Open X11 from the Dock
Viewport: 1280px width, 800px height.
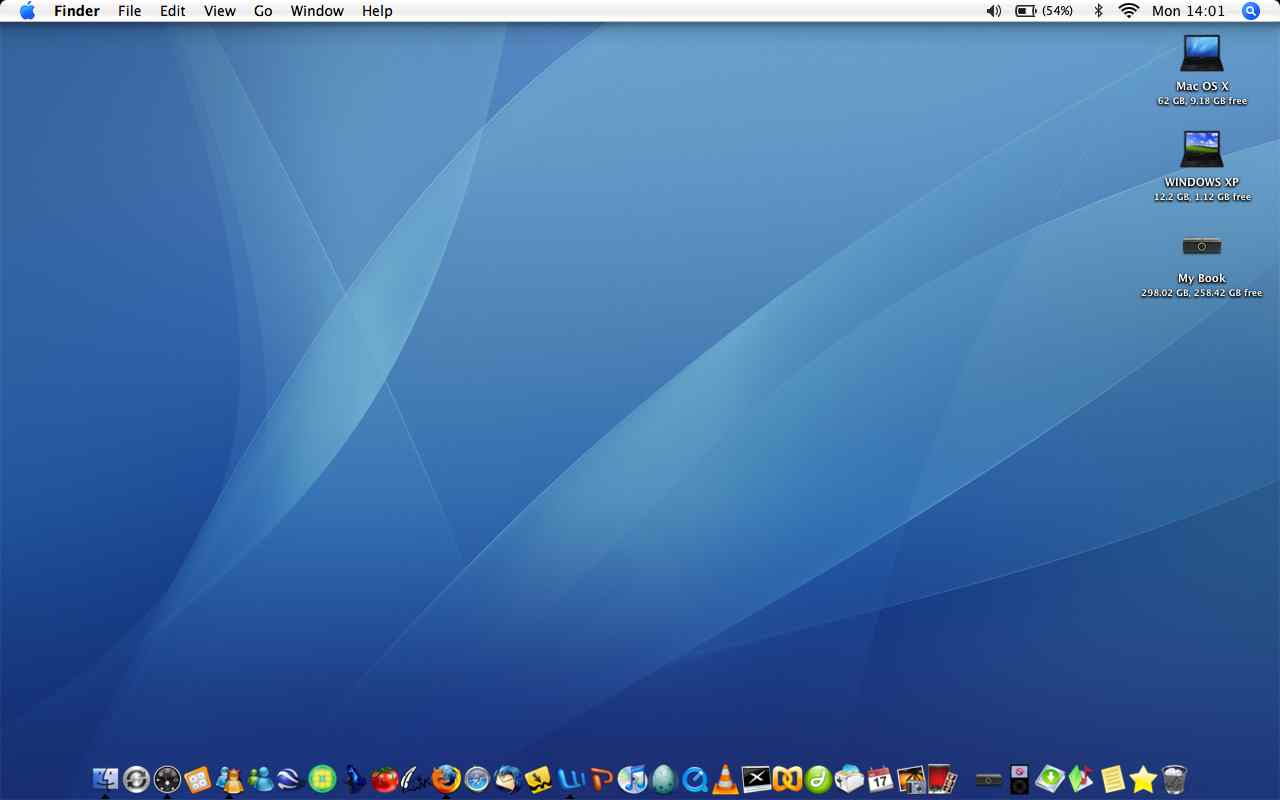[x=756, y=779]
